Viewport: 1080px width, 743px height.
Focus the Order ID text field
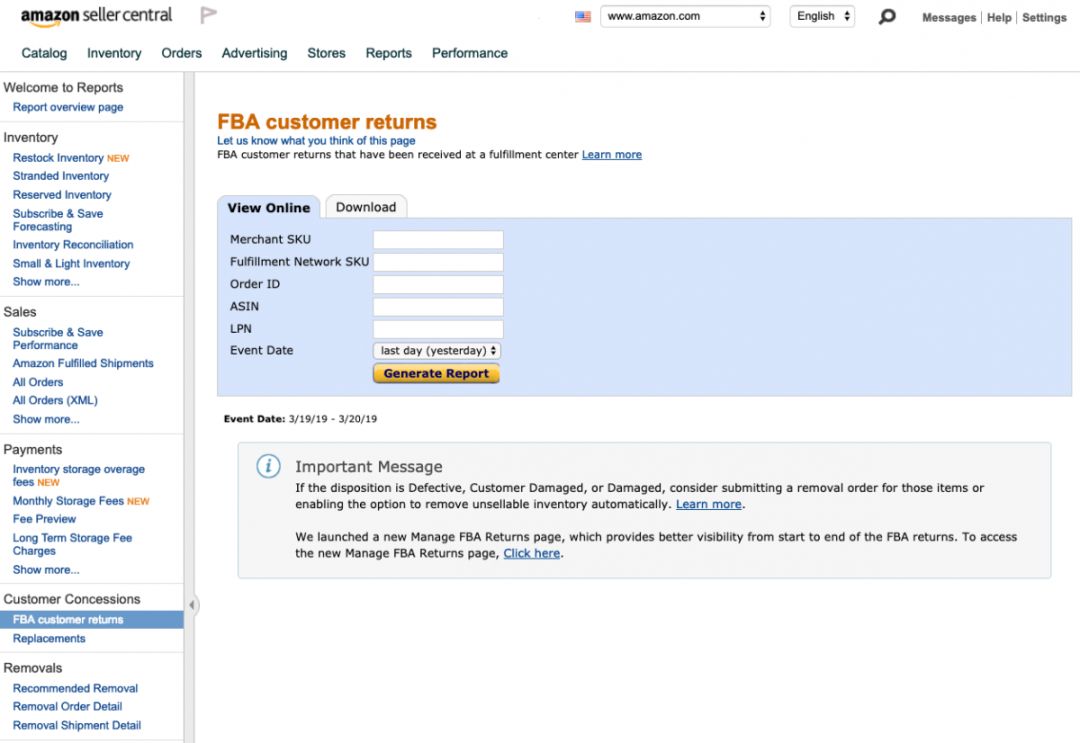(x=438, y=284)
